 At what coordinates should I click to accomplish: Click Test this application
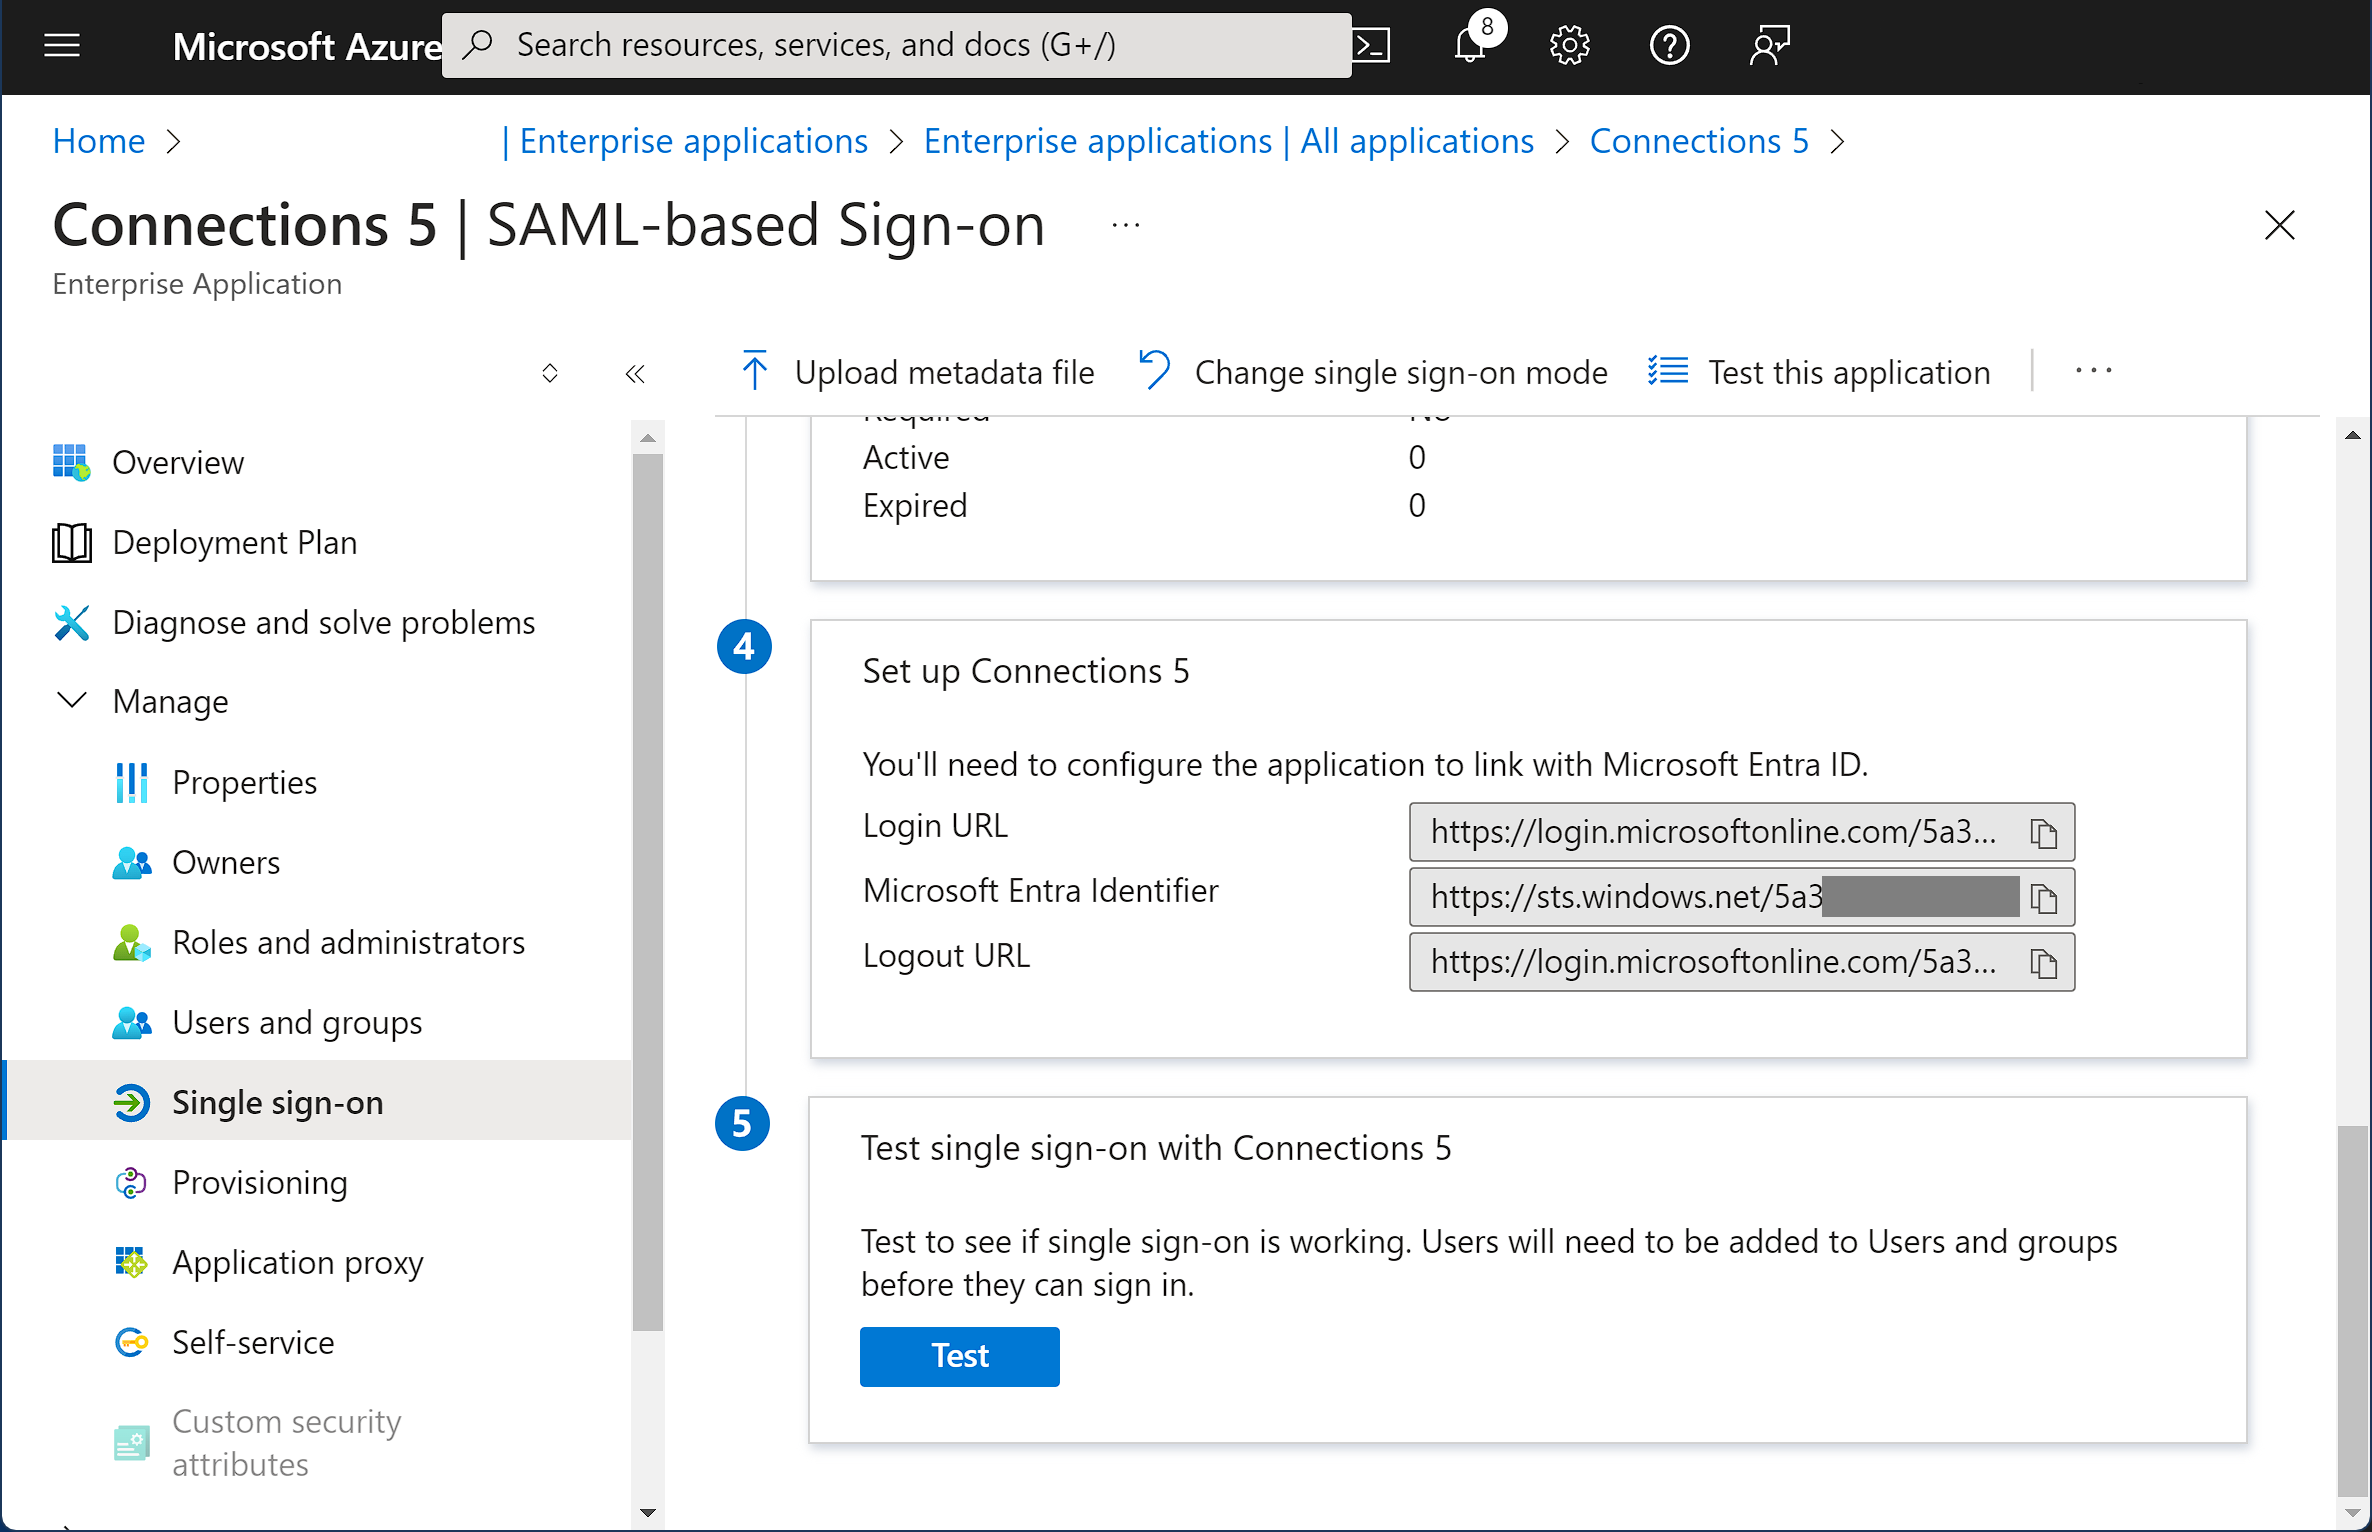pyautogui.click(x=1819, y=372)
